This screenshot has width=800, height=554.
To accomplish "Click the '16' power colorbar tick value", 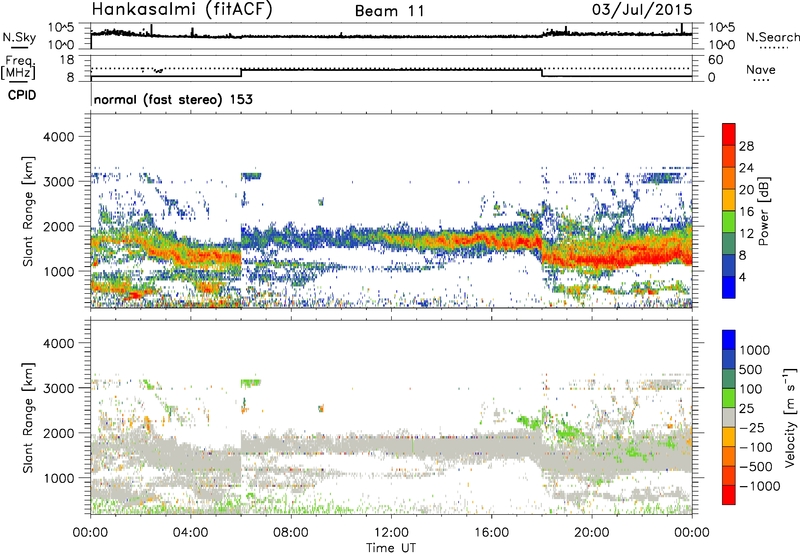I will (x=746, y=212).
